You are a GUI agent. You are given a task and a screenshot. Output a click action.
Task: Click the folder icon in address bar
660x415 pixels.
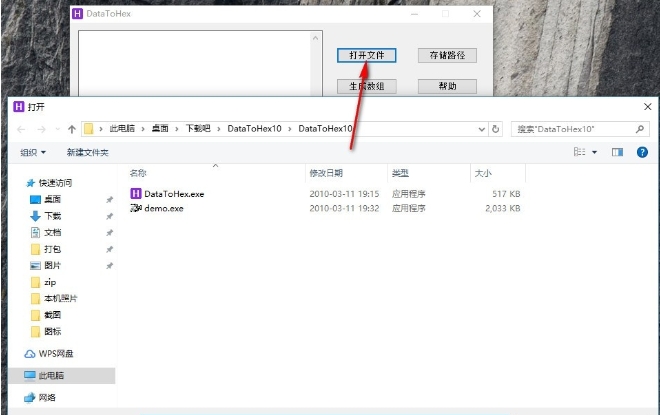coord(88,129)
